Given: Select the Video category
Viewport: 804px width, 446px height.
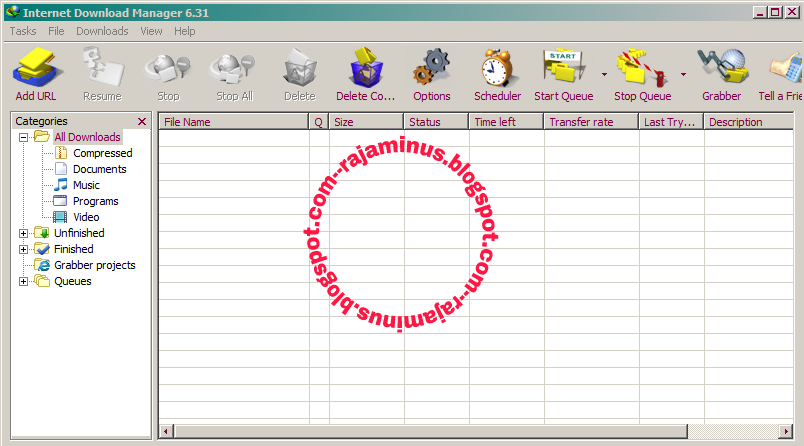Looking at the screenshot, I should [86, 217].
